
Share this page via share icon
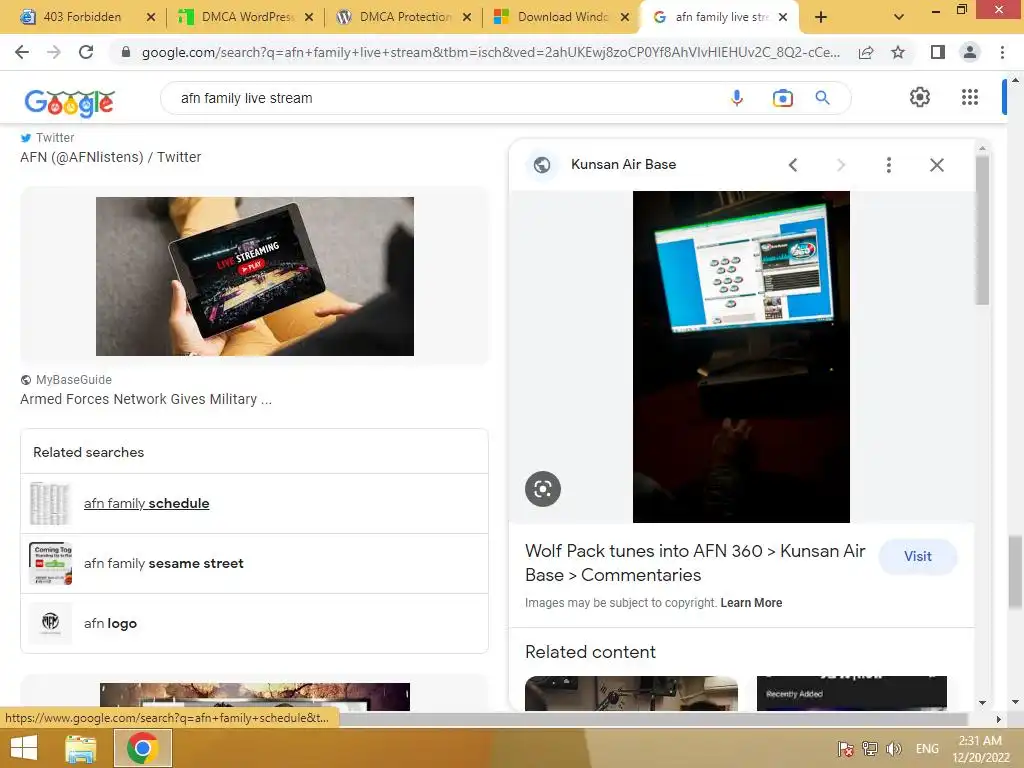pyautogui.click(x=866, y=52)
